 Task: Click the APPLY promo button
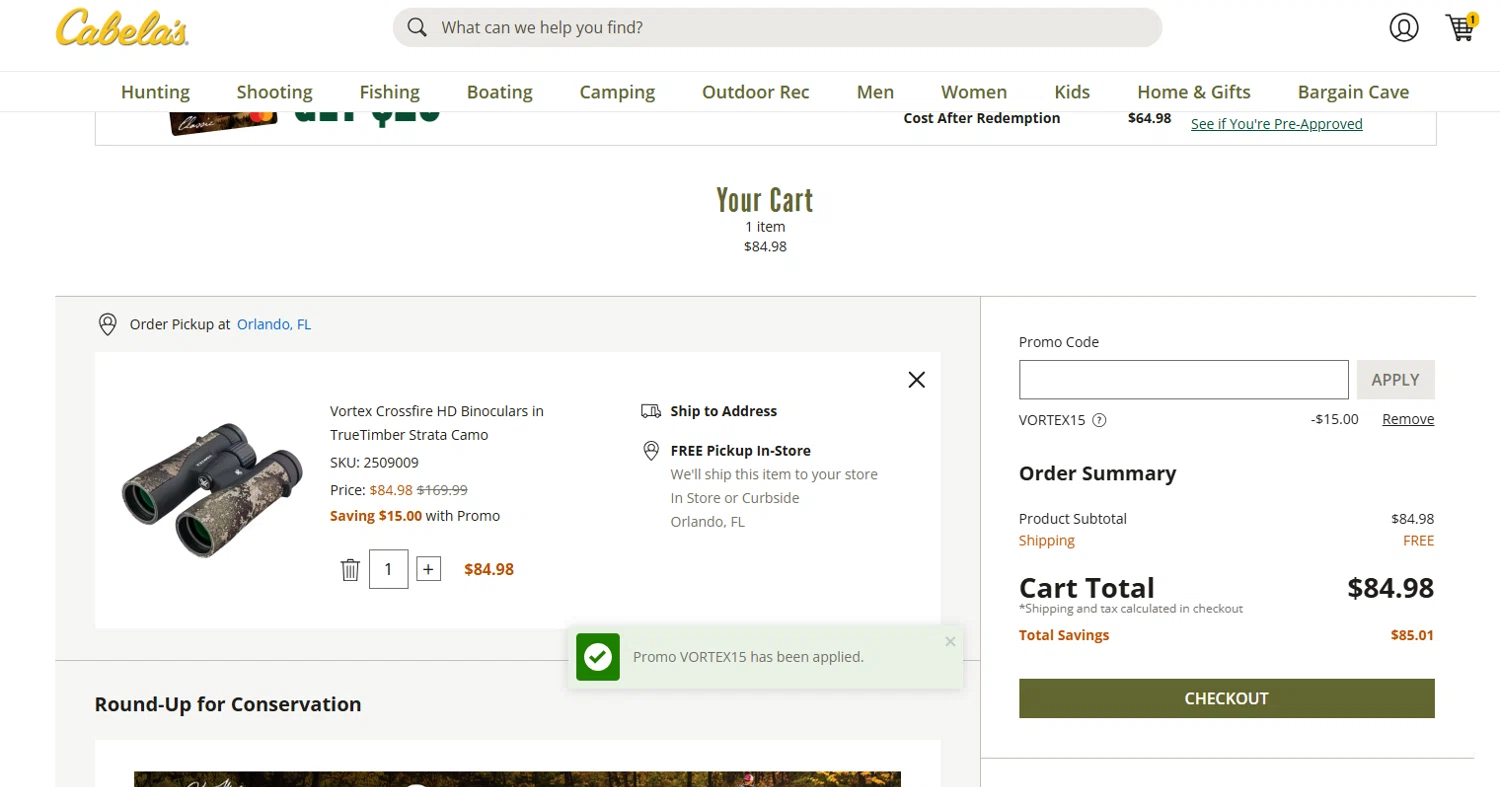click(x=1395, y=380)
